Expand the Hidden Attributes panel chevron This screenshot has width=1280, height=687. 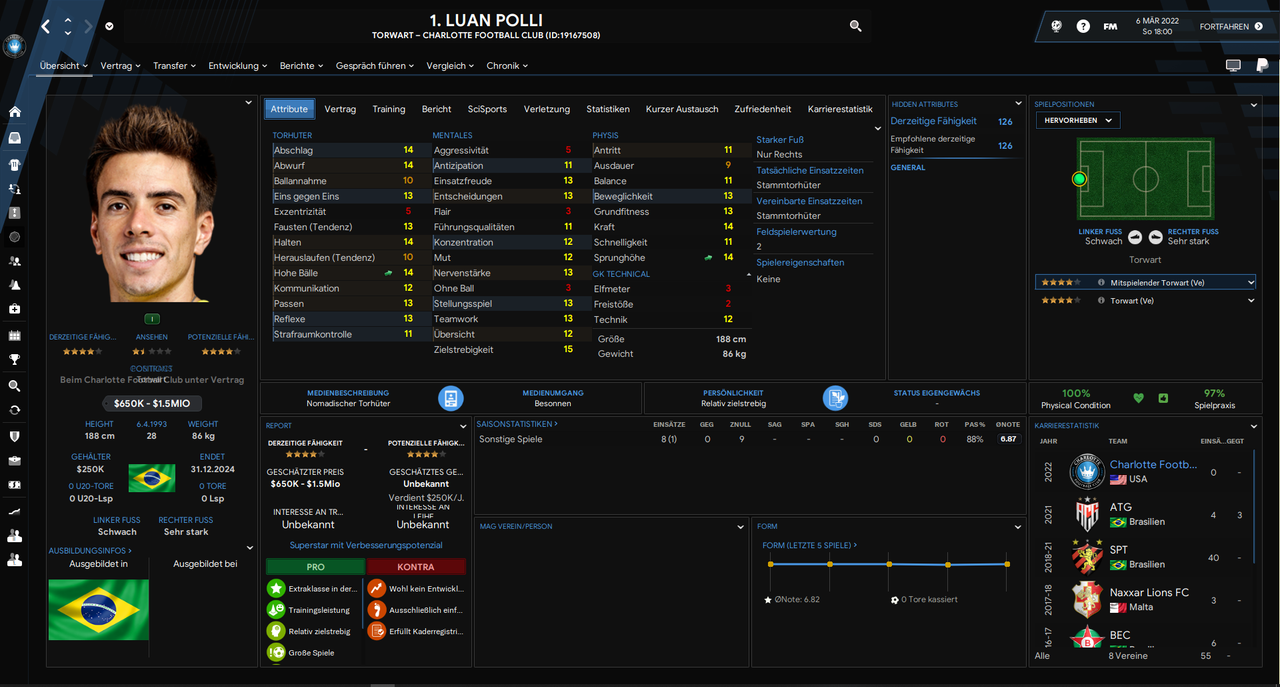coord(1018,104)
